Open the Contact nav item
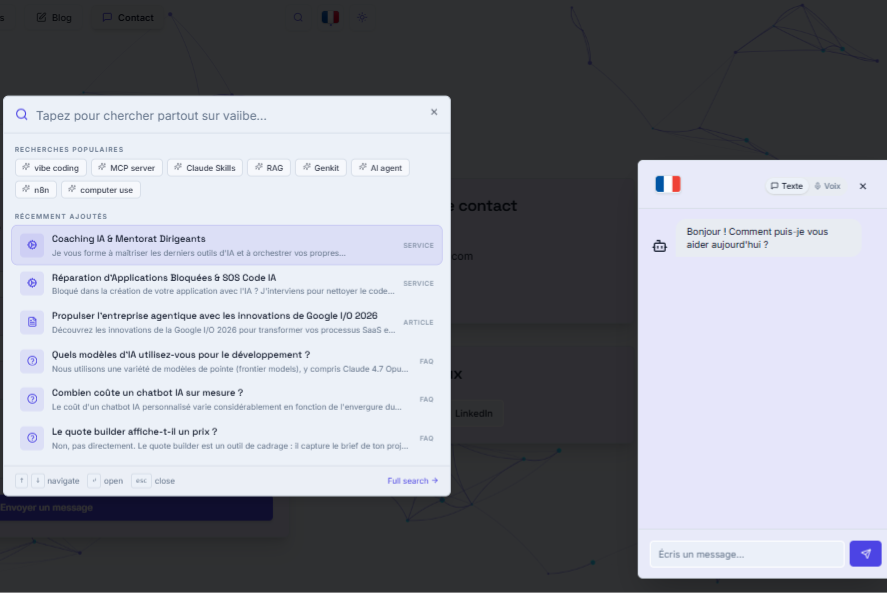Image resolution: width=887 pixels, height=594 pixels. pyautogui.click(x=128, y=18)
